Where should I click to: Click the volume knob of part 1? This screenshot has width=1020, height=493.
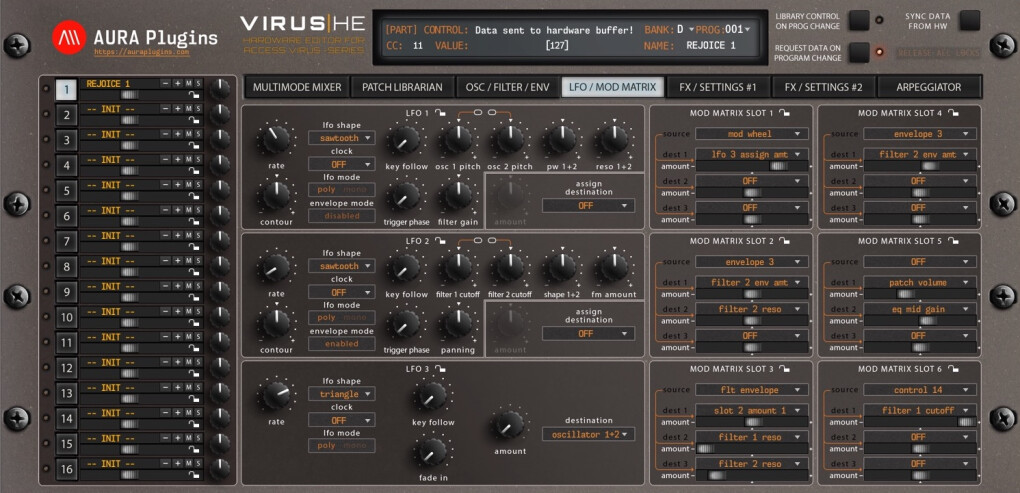(220, 89)
